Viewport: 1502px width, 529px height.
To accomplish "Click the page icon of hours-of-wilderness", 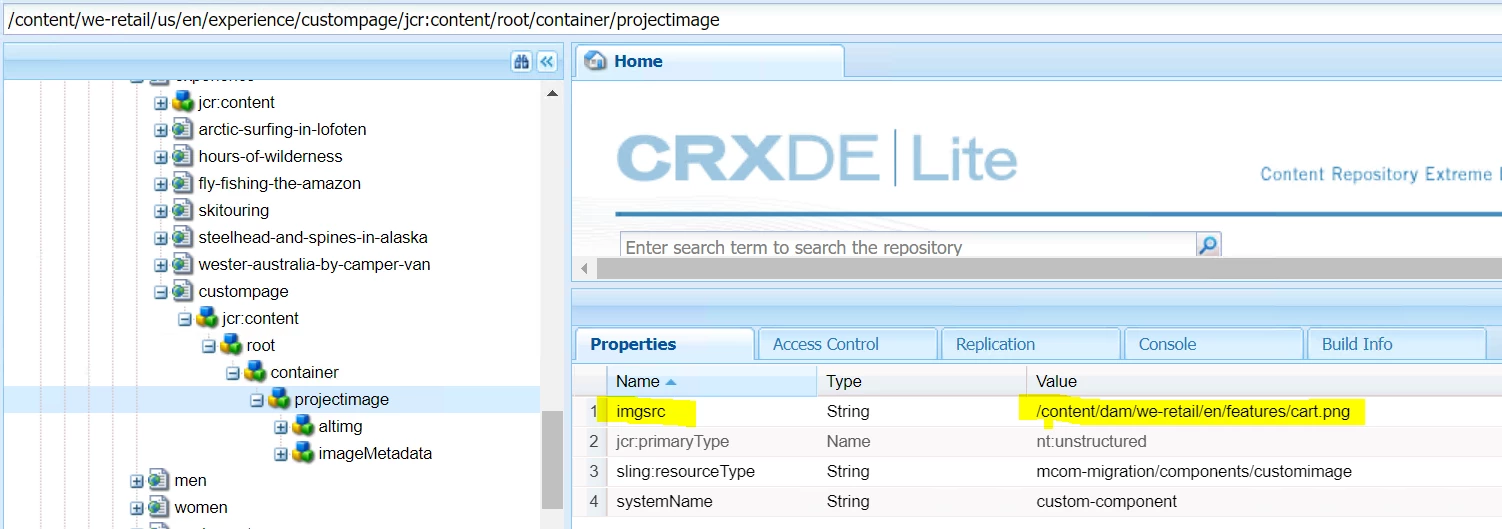I will click(183, 156).
